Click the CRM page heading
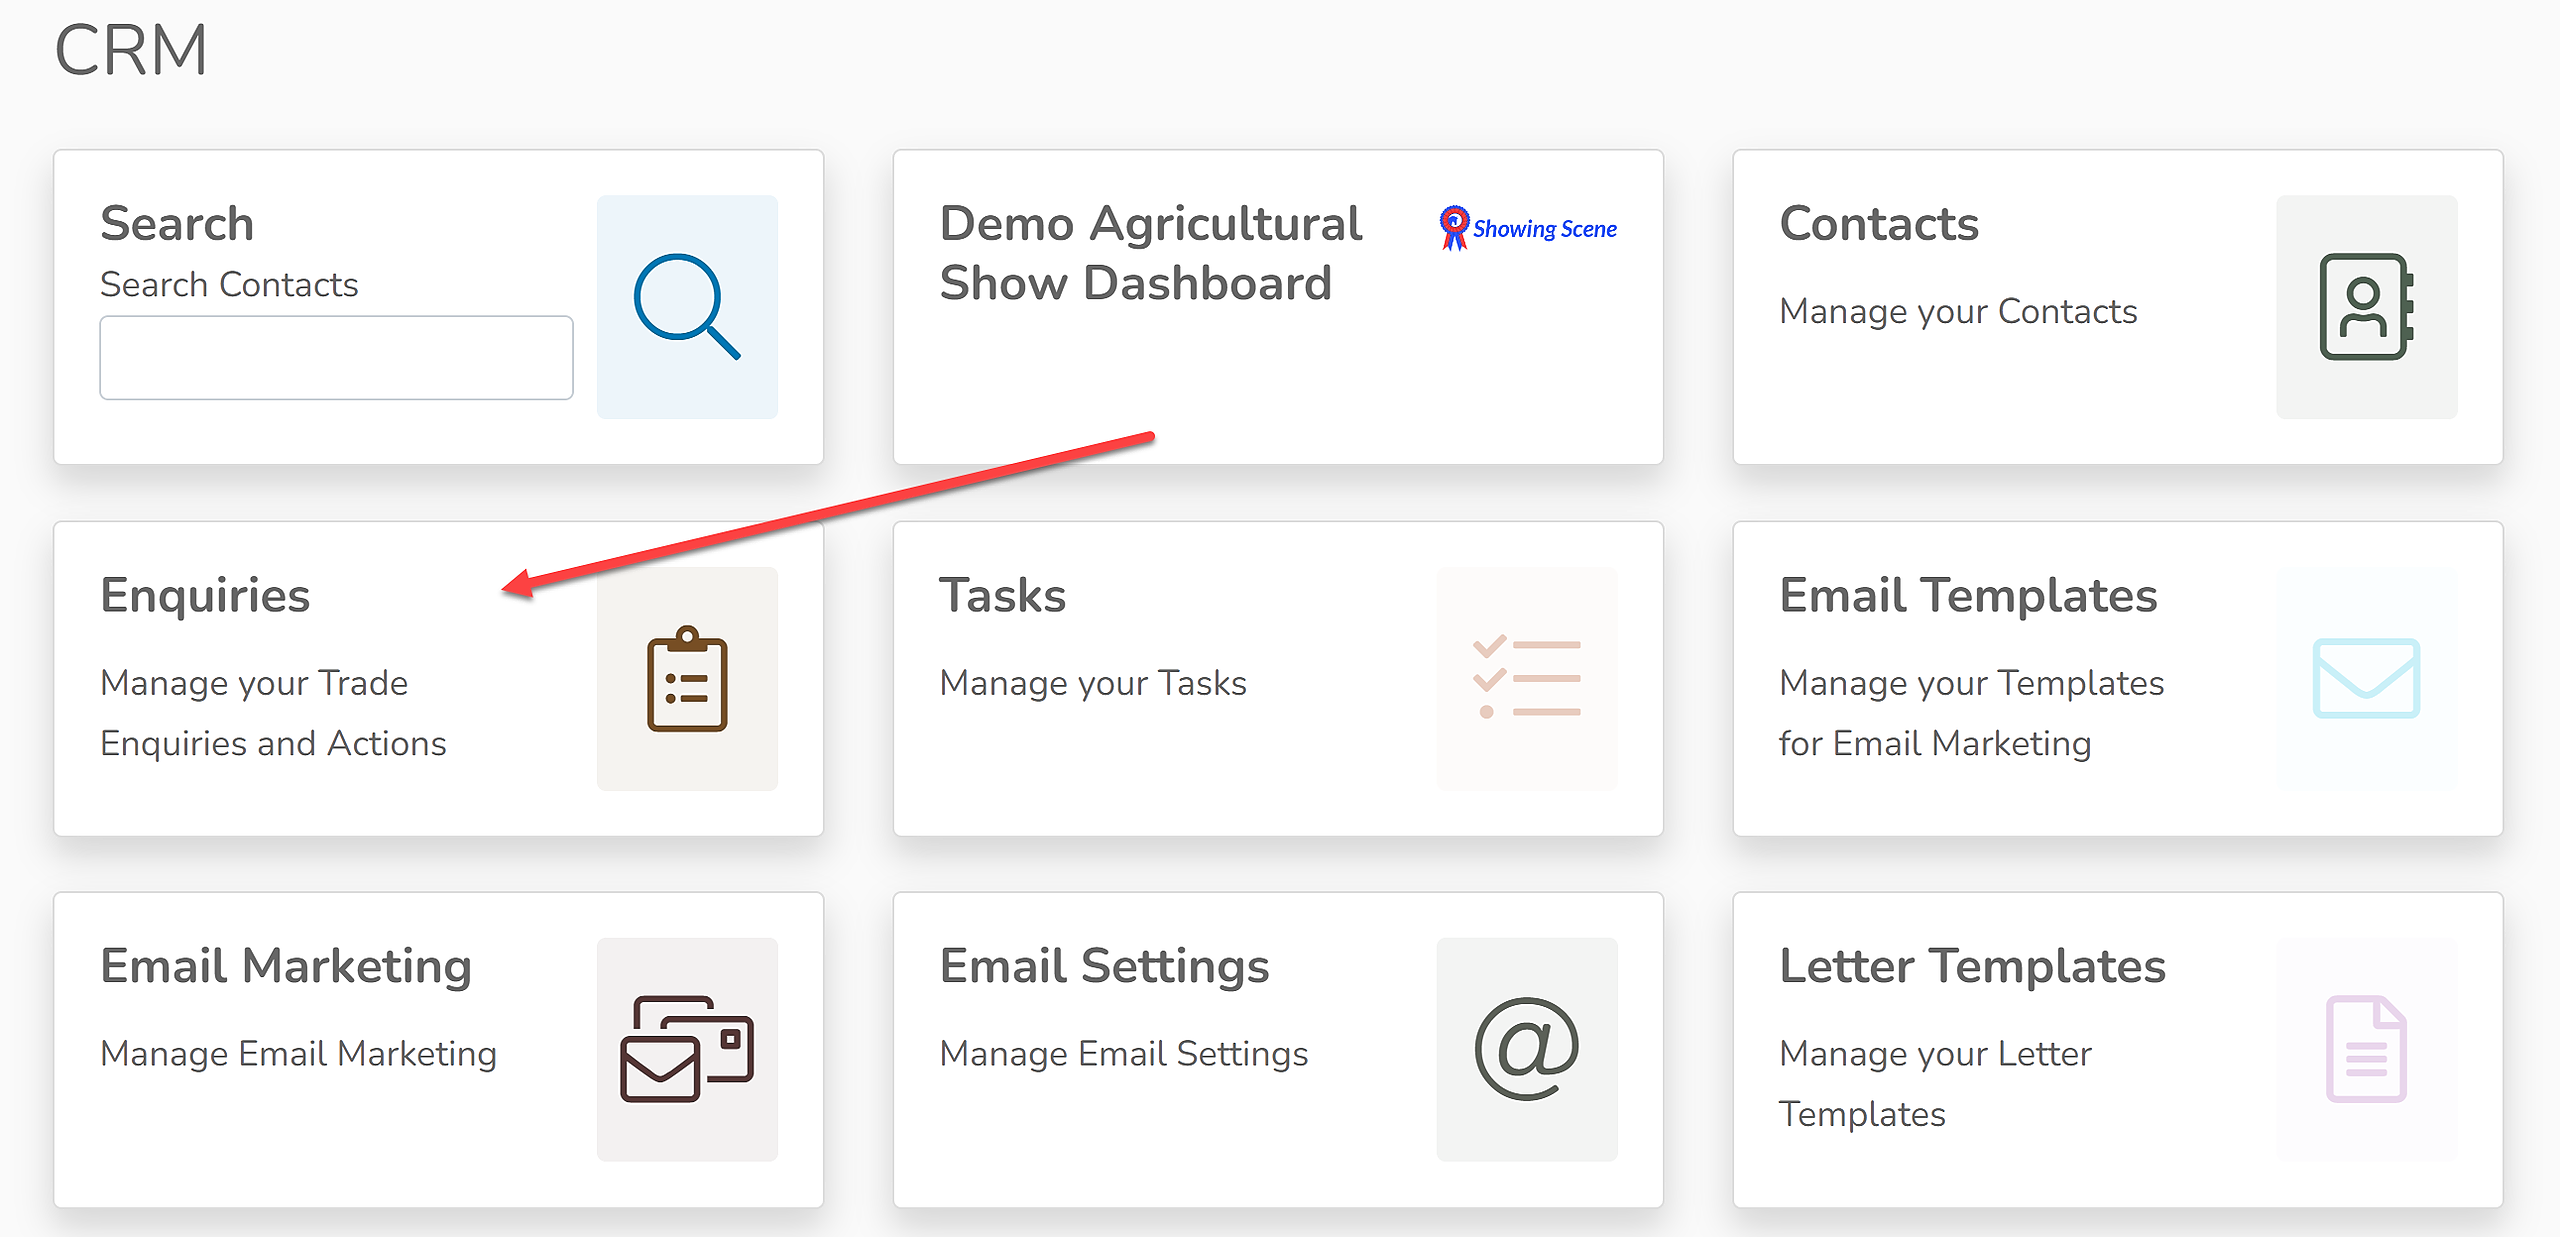2560x1237 pixels. click(x=131, y=50)
